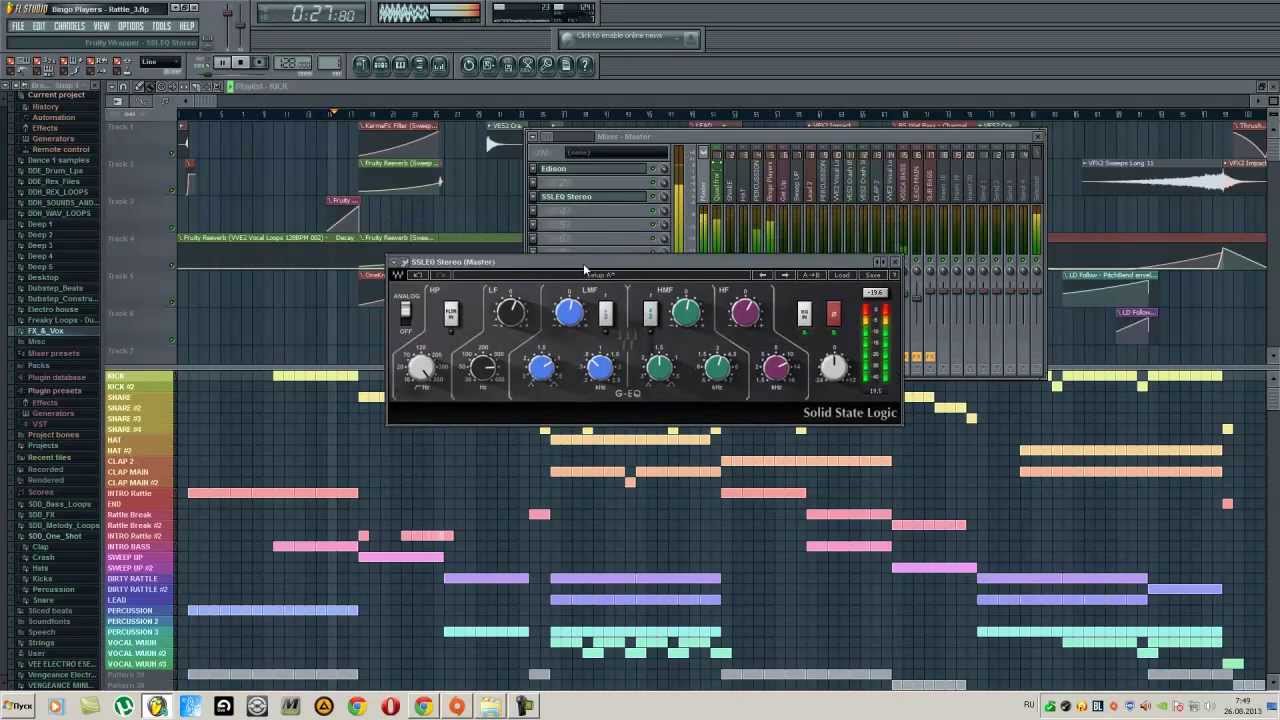Stop playback in the transport panel
The image size is (1280, 720).
pos(240,63)
